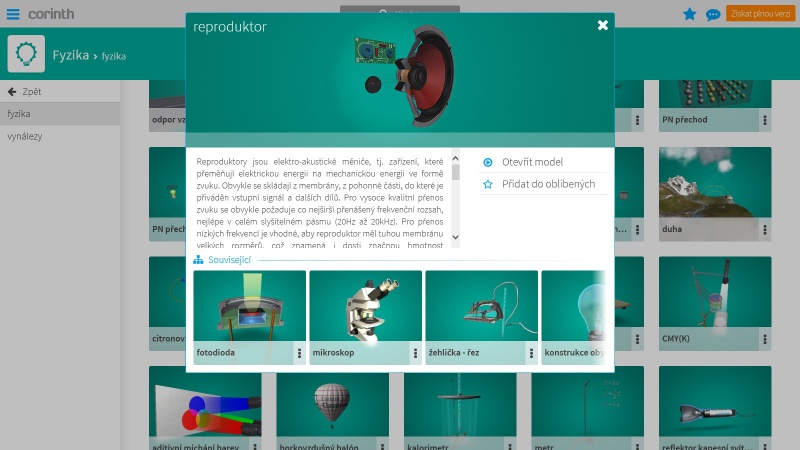
Task: Open three-dot menu on duha card
Action: pos(765,228)
